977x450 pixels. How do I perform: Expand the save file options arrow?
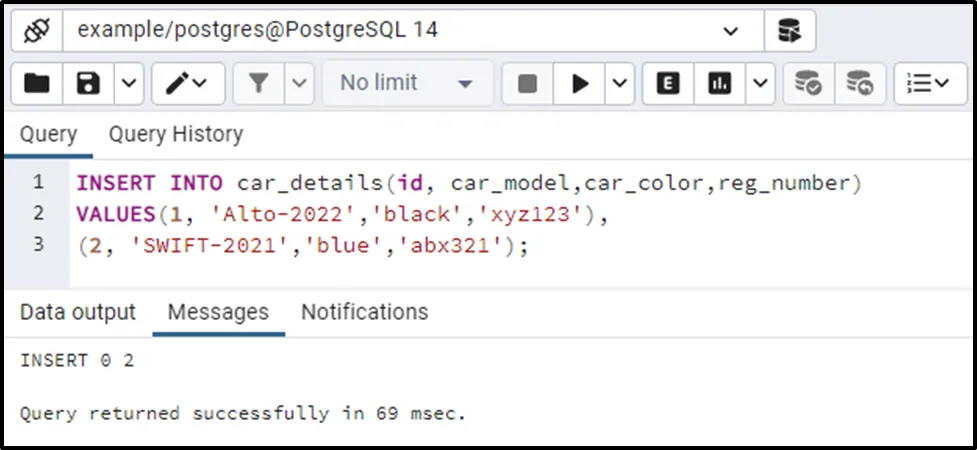(x=129, y=83)
